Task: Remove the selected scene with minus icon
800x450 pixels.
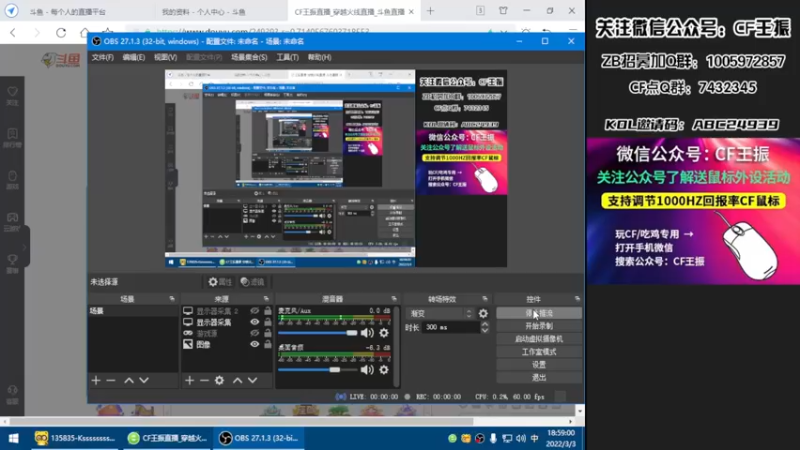Action: (111, 380)
